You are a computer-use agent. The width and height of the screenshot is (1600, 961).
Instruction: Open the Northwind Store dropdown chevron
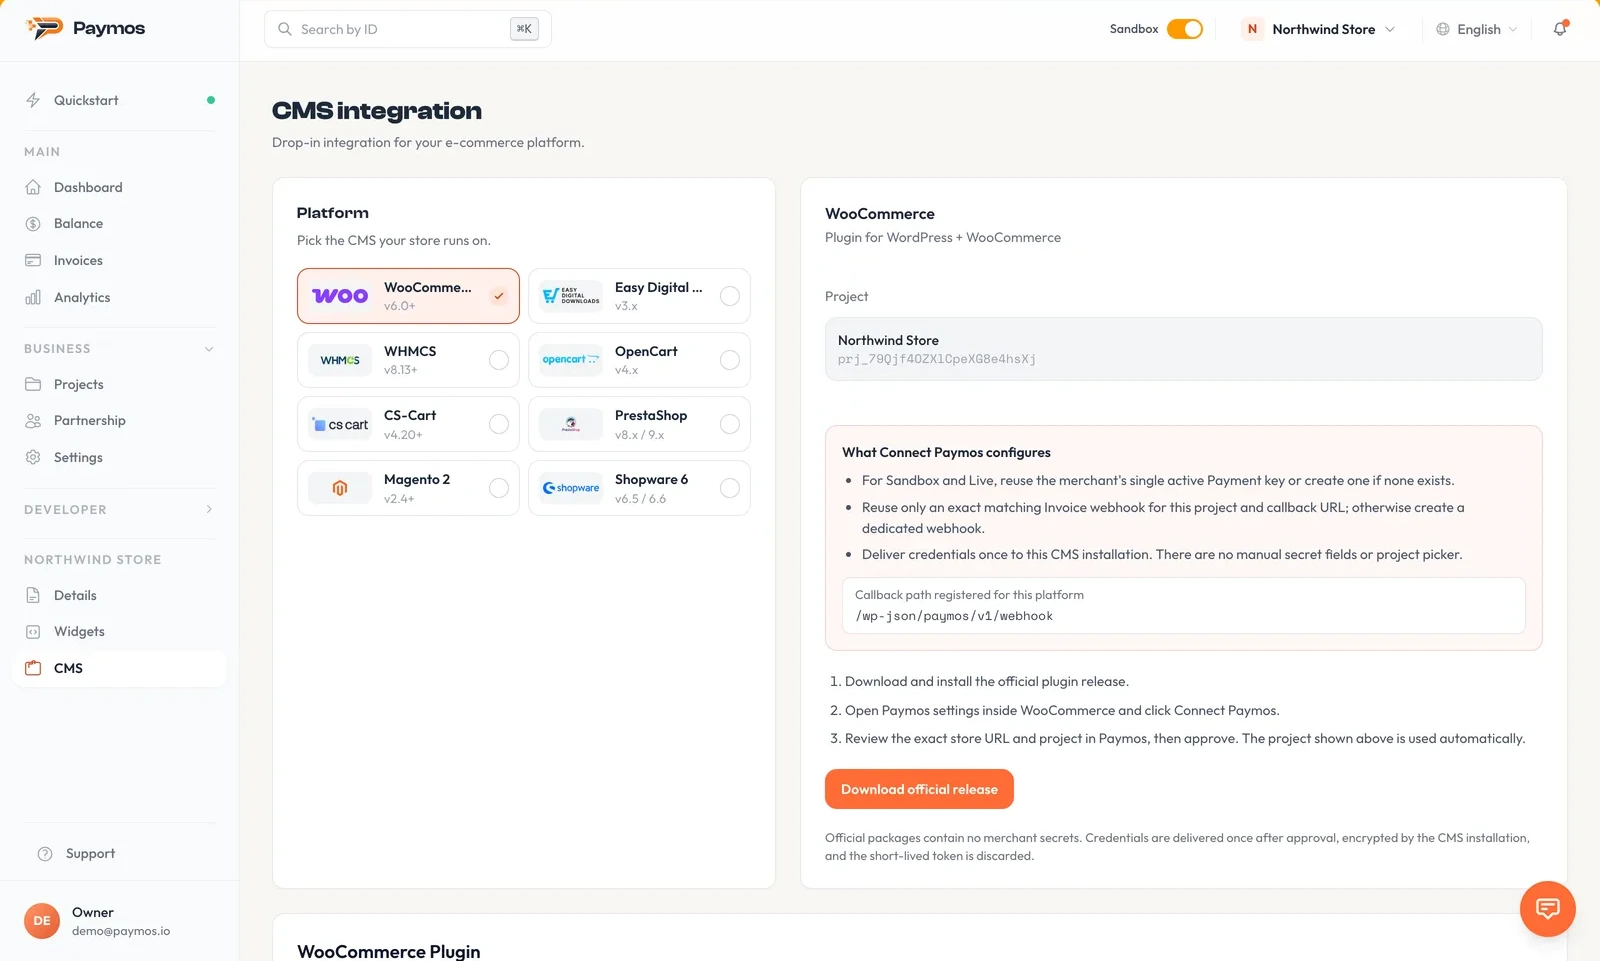[x=1390, y=29]
